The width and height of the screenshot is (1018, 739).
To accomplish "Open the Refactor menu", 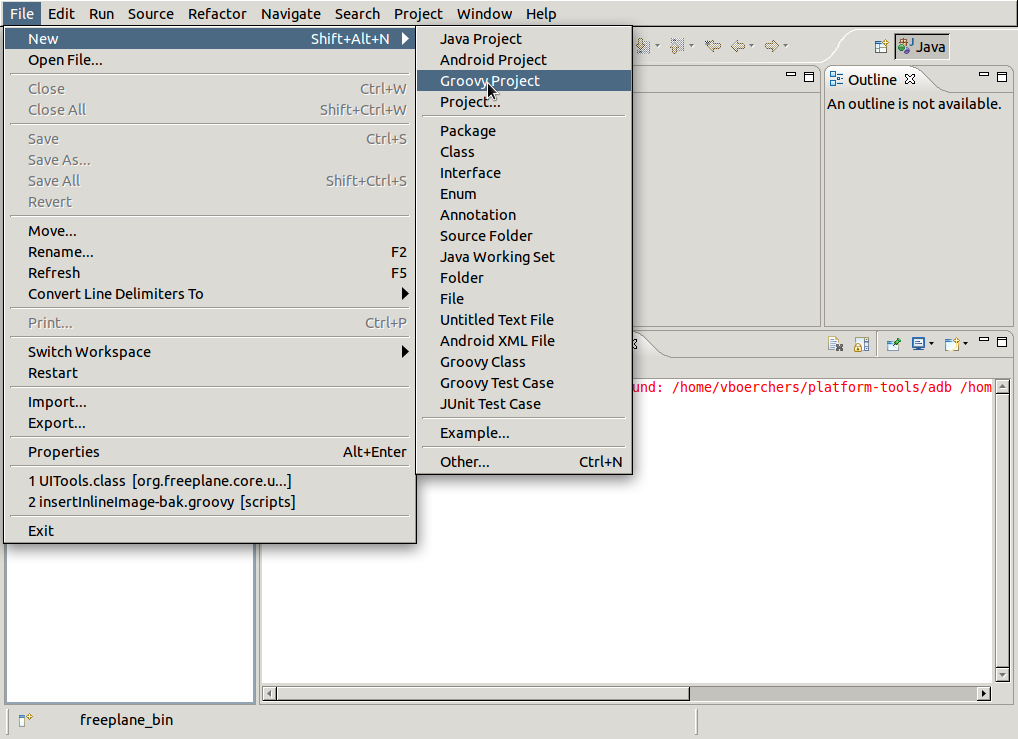I will (217, 14).
